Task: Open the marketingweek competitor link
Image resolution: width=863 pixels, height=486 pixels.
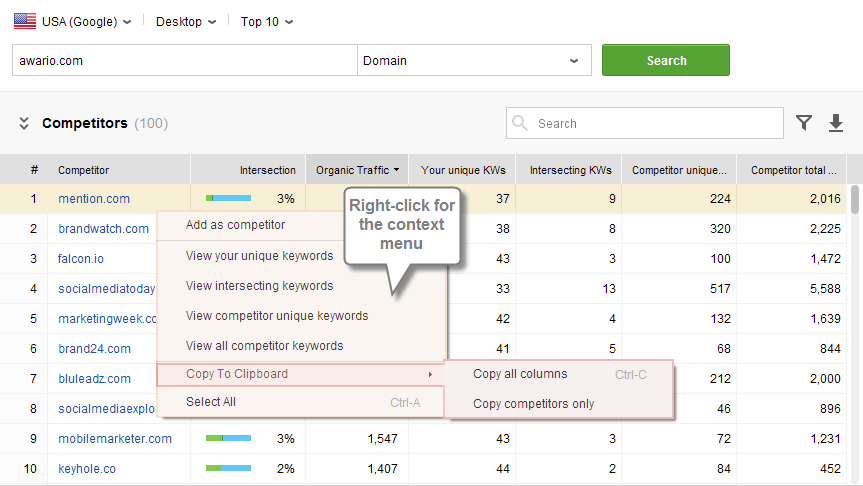Action: tap(107, 319)
